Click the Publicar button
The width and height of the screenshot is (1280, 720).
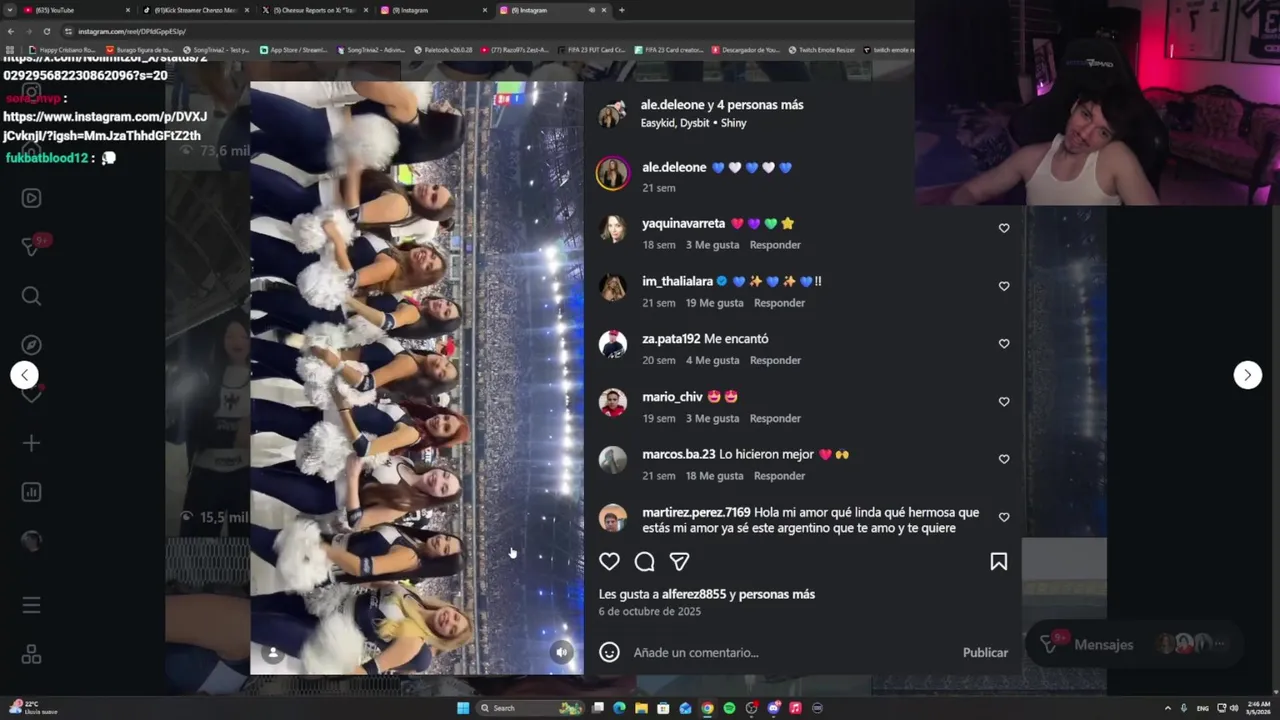(985, 652)
